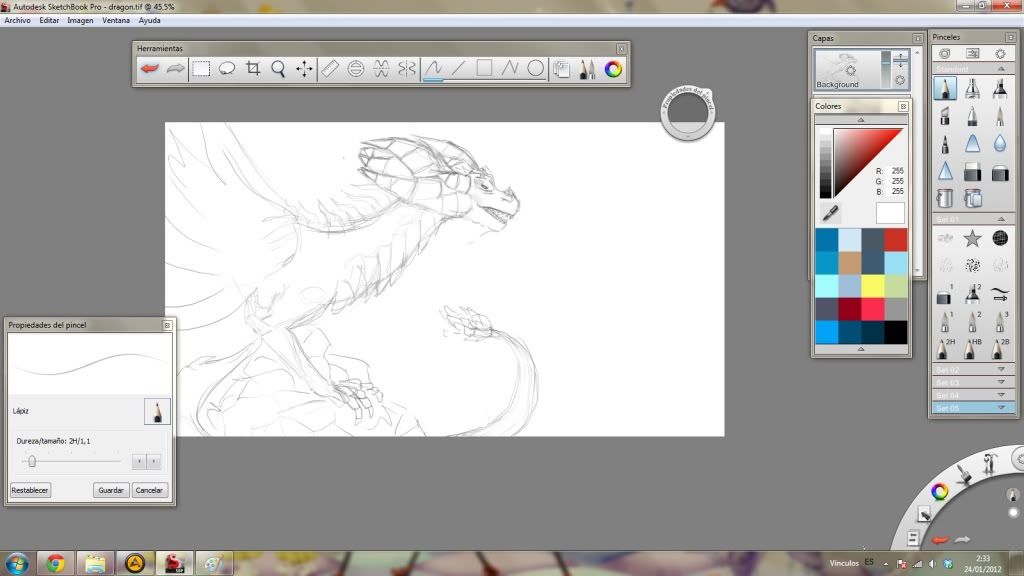Toggle the Ruler guide tool
The image size is (1024, 576).
pyautogui.click(x=330, y=69)
